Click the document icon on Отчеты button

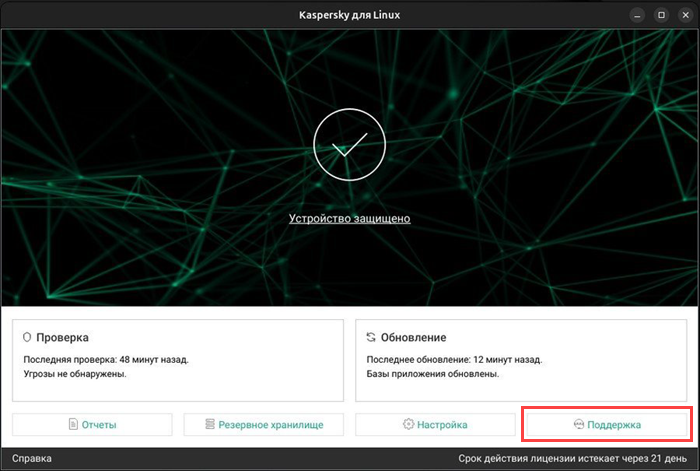click(x=73, y=424)
